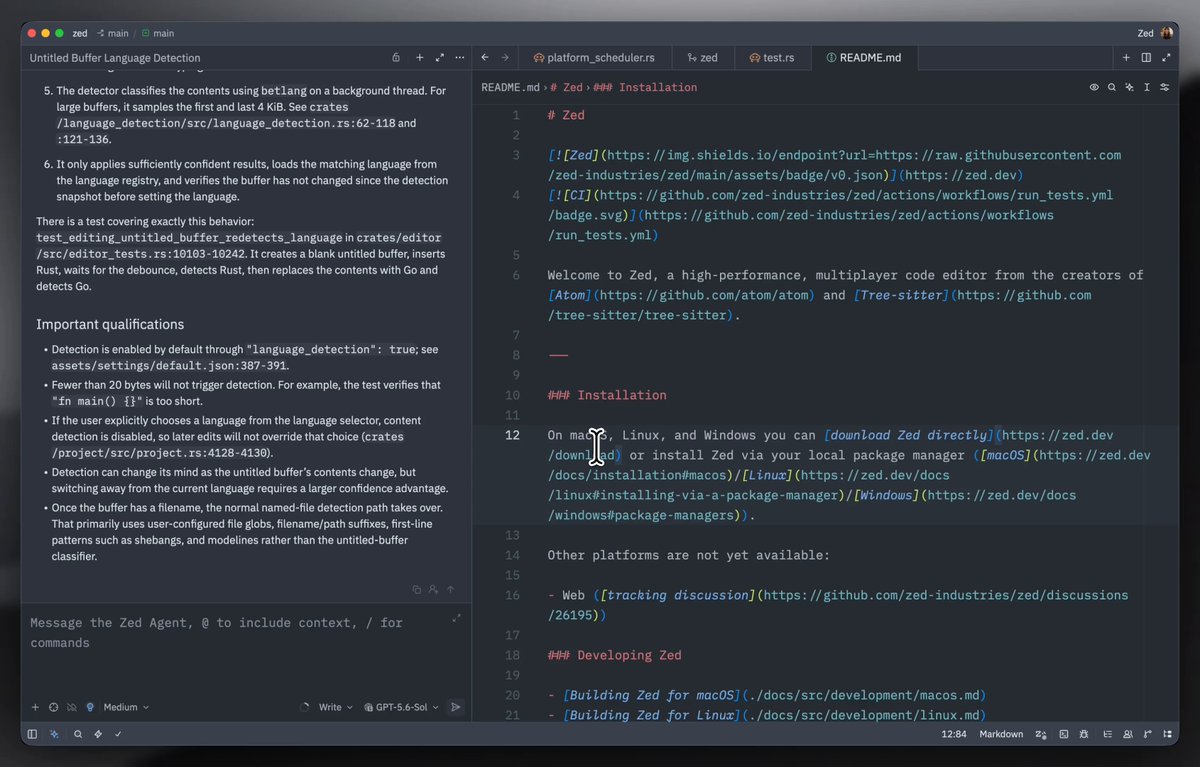The width and height of the screenshot is (1200, 767).
Task: Click the diagnostics checkmark icon in status bar
Action: tap(118, 734)
